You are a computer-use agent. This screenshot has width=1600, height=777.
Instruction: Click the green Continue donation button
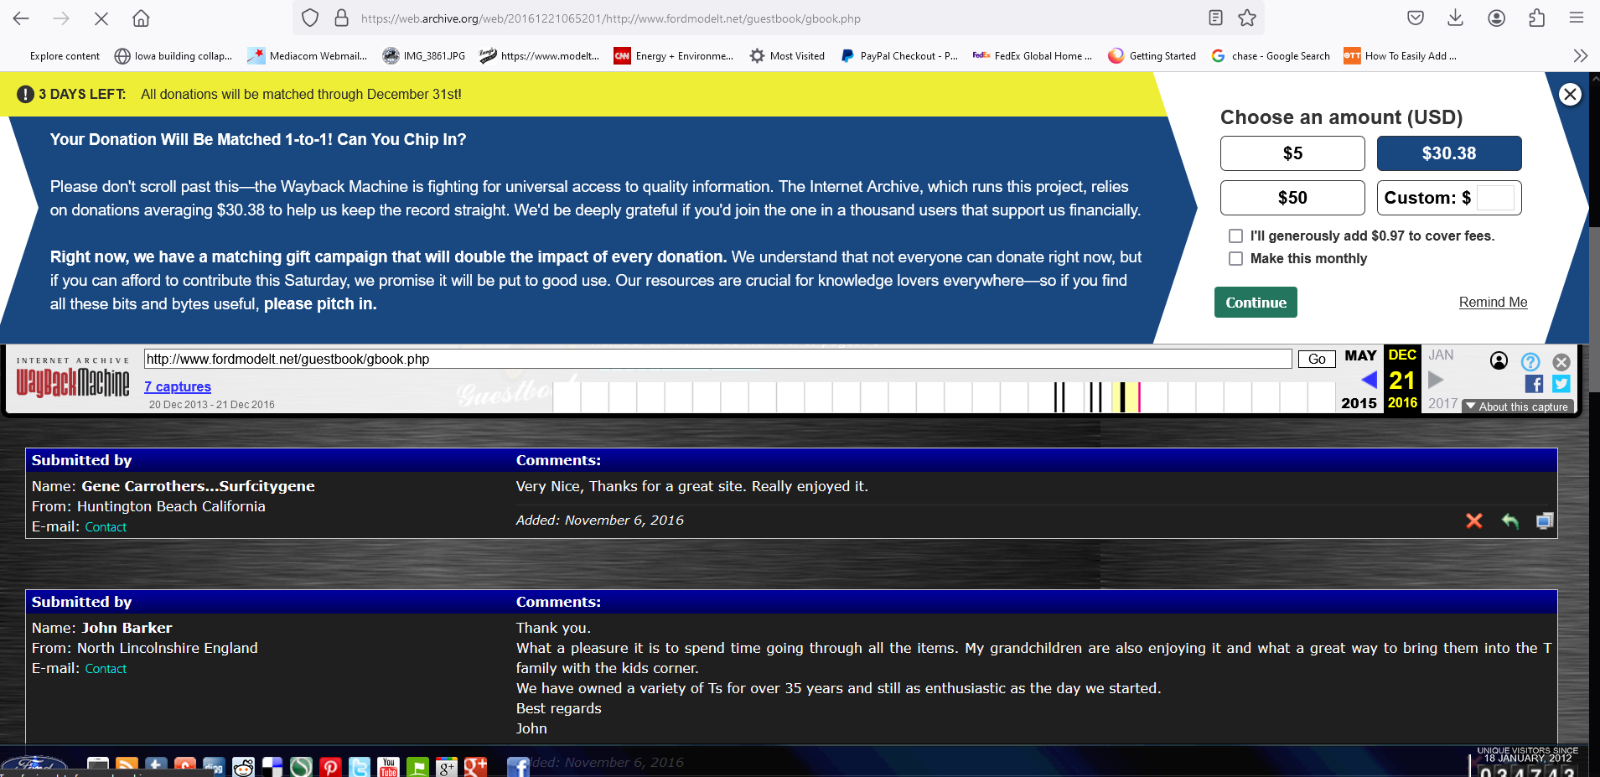pyautogui.click(x=1255, y=303)
